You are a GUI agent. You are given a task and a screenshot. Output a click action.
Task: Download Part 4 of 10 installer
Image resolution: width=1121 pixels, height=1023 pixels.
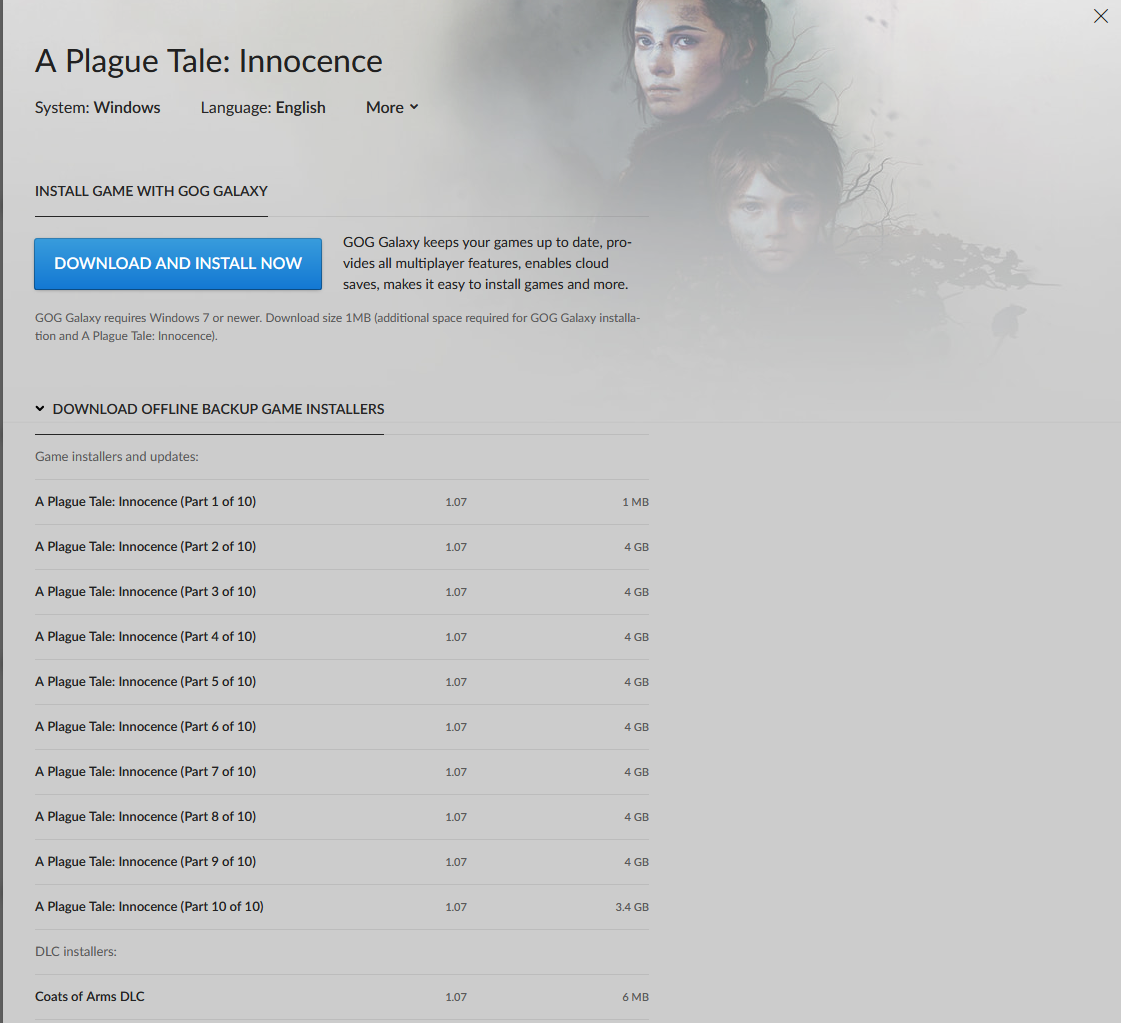[342, 637]
